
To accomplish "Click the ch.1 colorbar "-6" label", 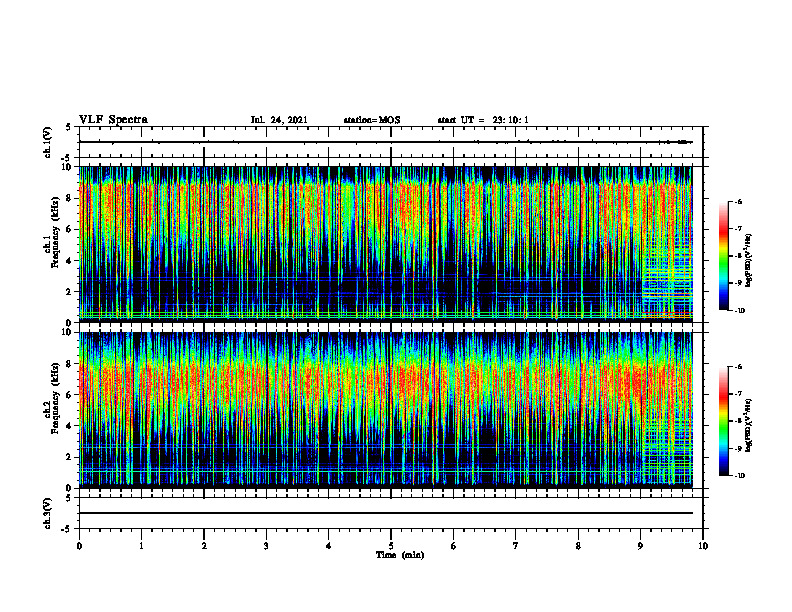I will click(737, 201).
